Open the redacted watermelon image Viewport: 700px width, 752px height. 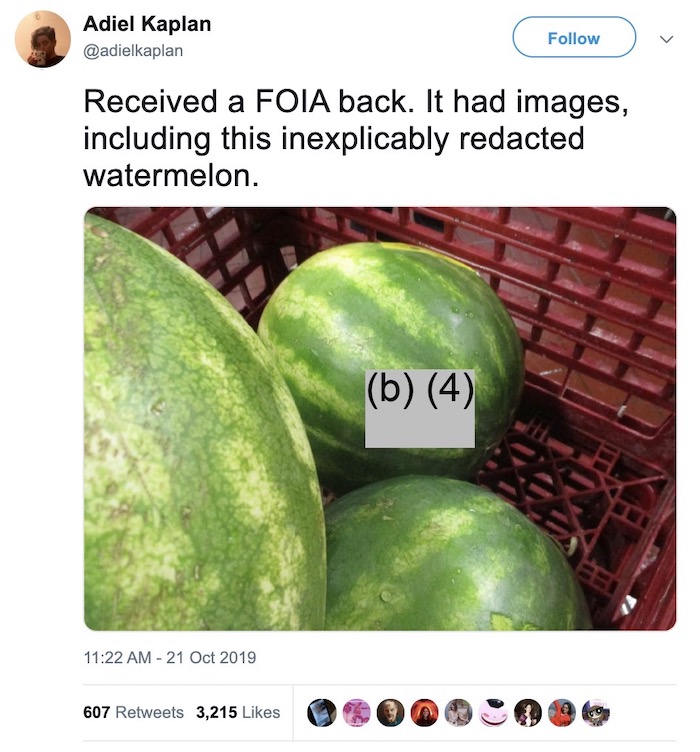coord(380,418)
